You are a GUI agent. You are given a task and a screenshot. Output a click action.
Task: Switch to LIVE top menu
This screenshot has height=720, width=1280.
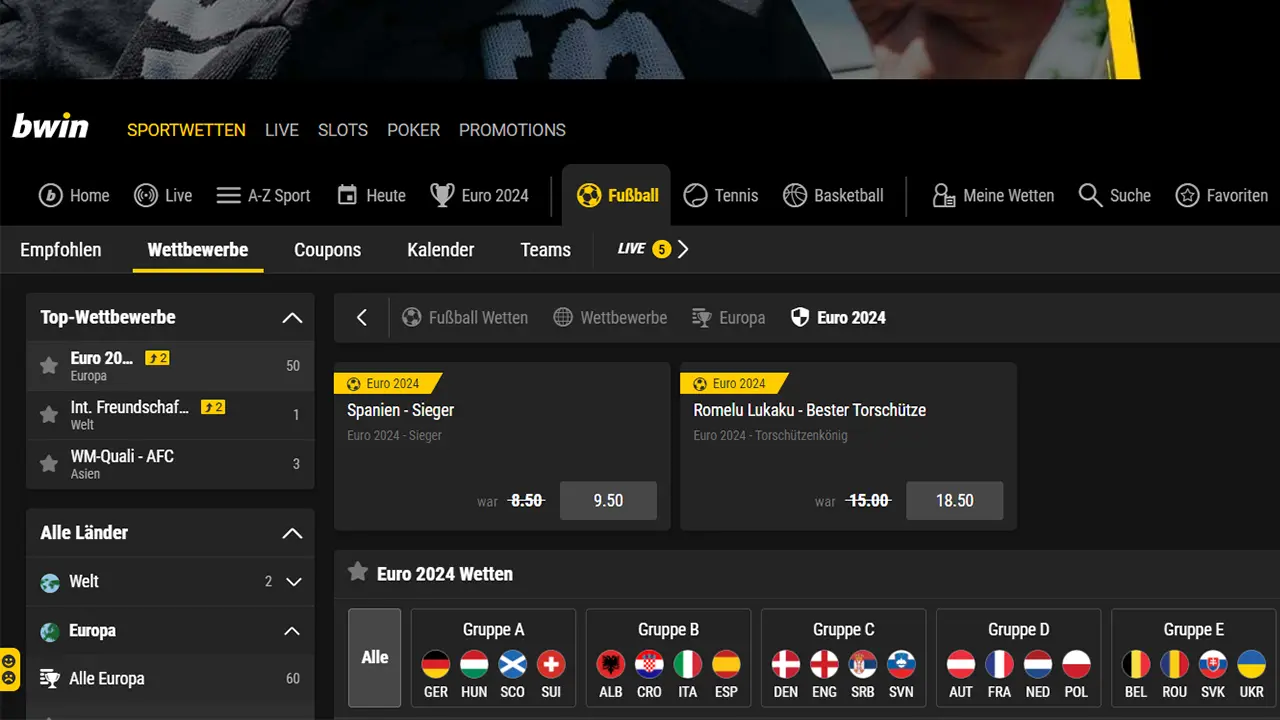(x=282, y=130)
